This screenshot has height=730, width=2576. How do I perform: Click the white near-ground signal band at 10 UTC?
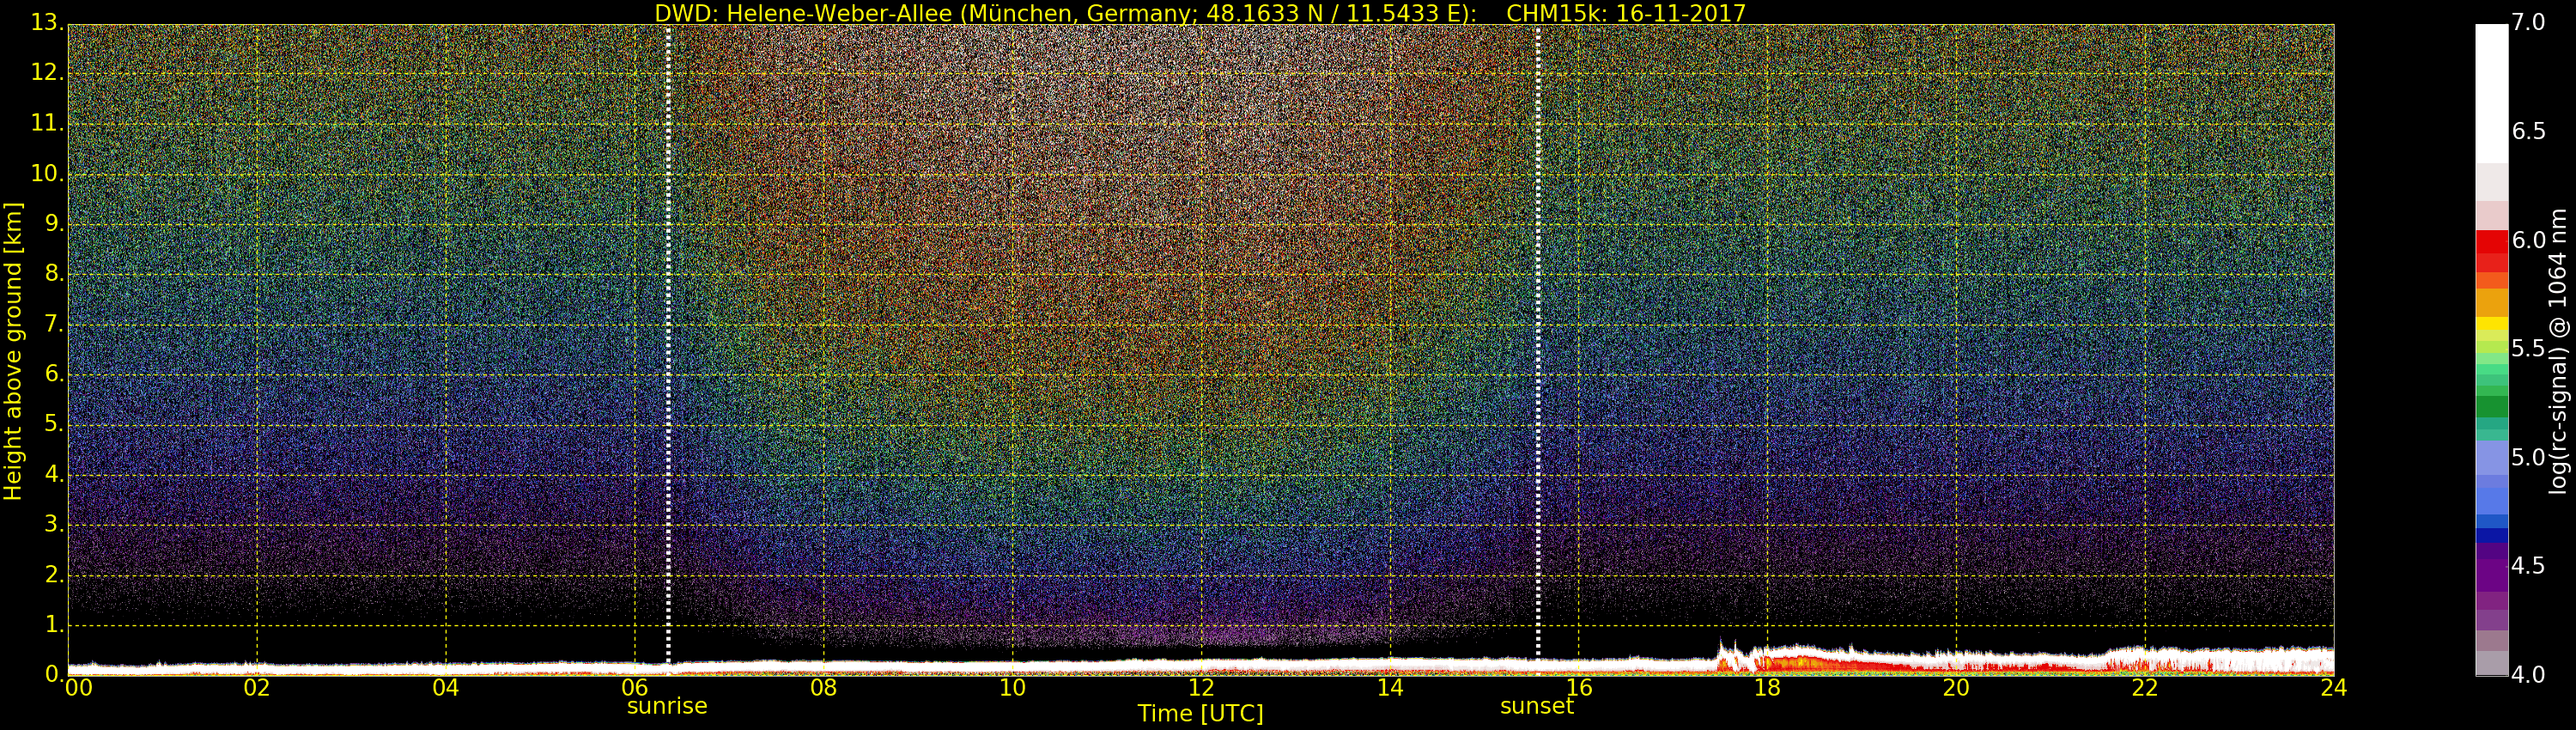1012,664
